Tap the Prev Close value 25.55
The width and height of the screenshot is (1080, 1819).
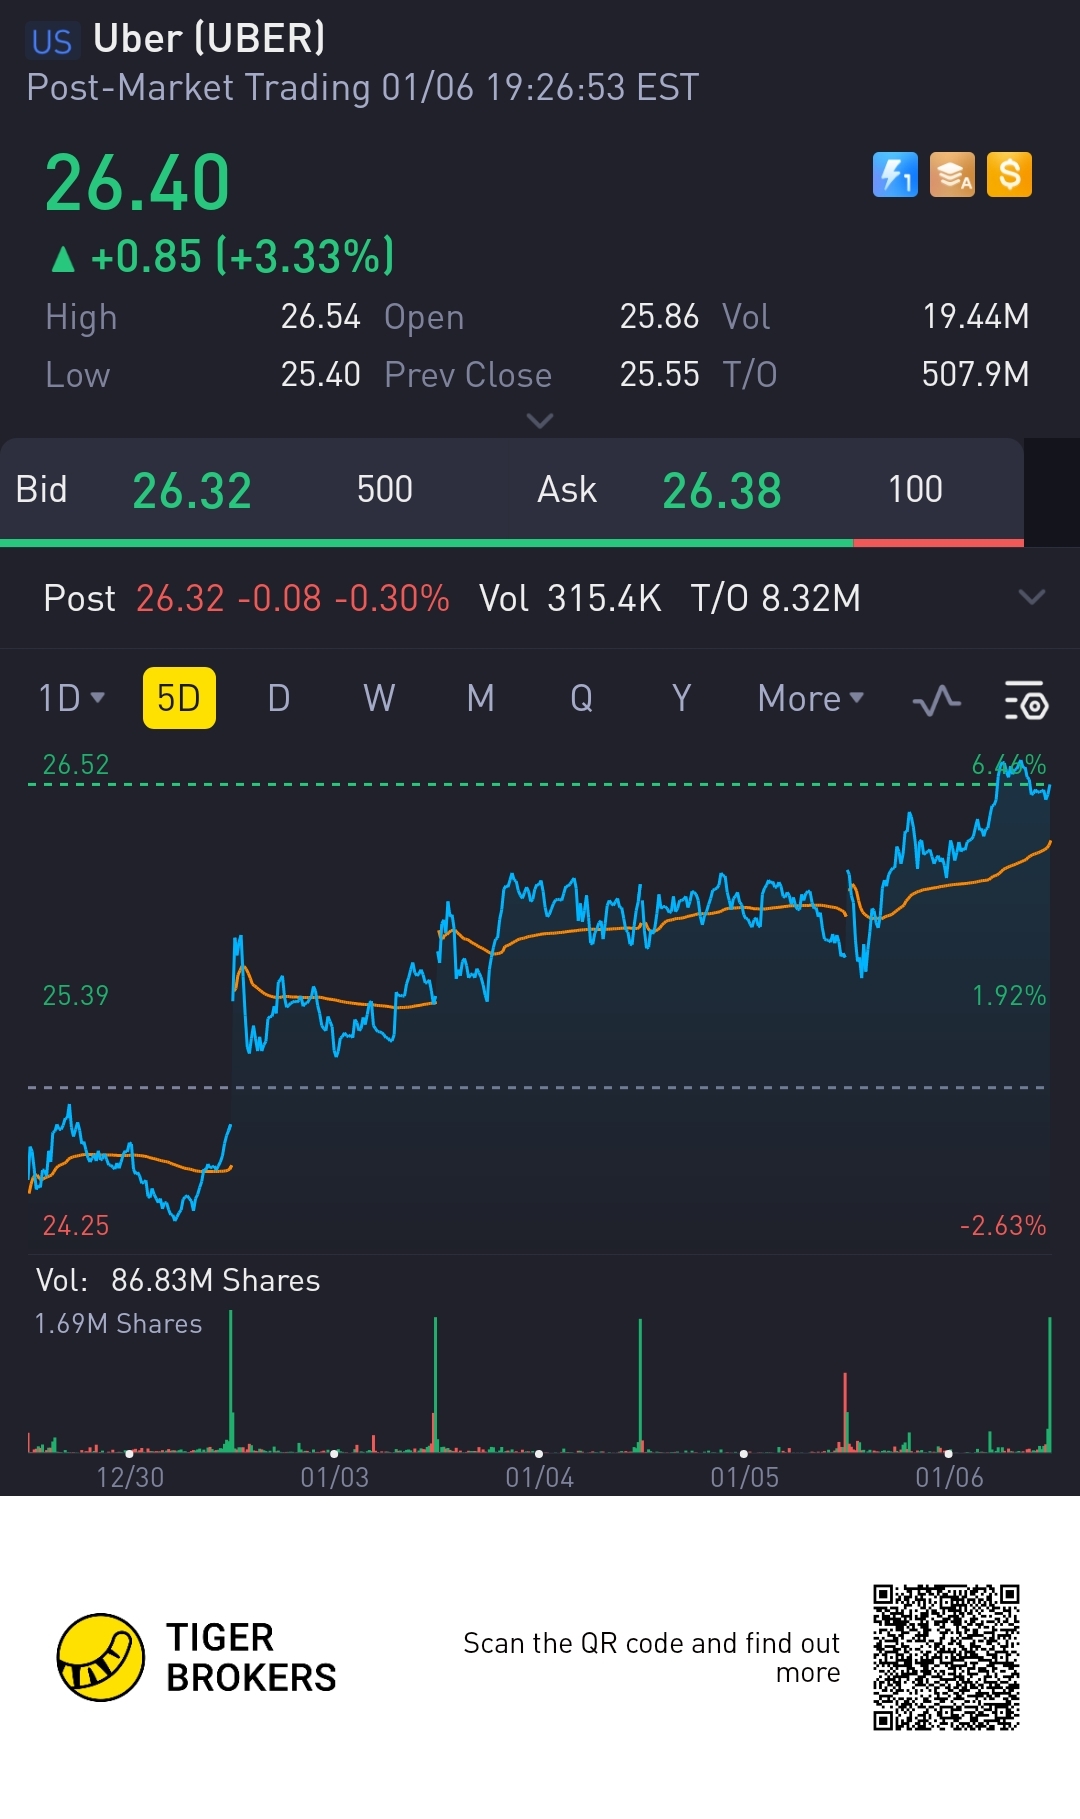pos(659,375)
